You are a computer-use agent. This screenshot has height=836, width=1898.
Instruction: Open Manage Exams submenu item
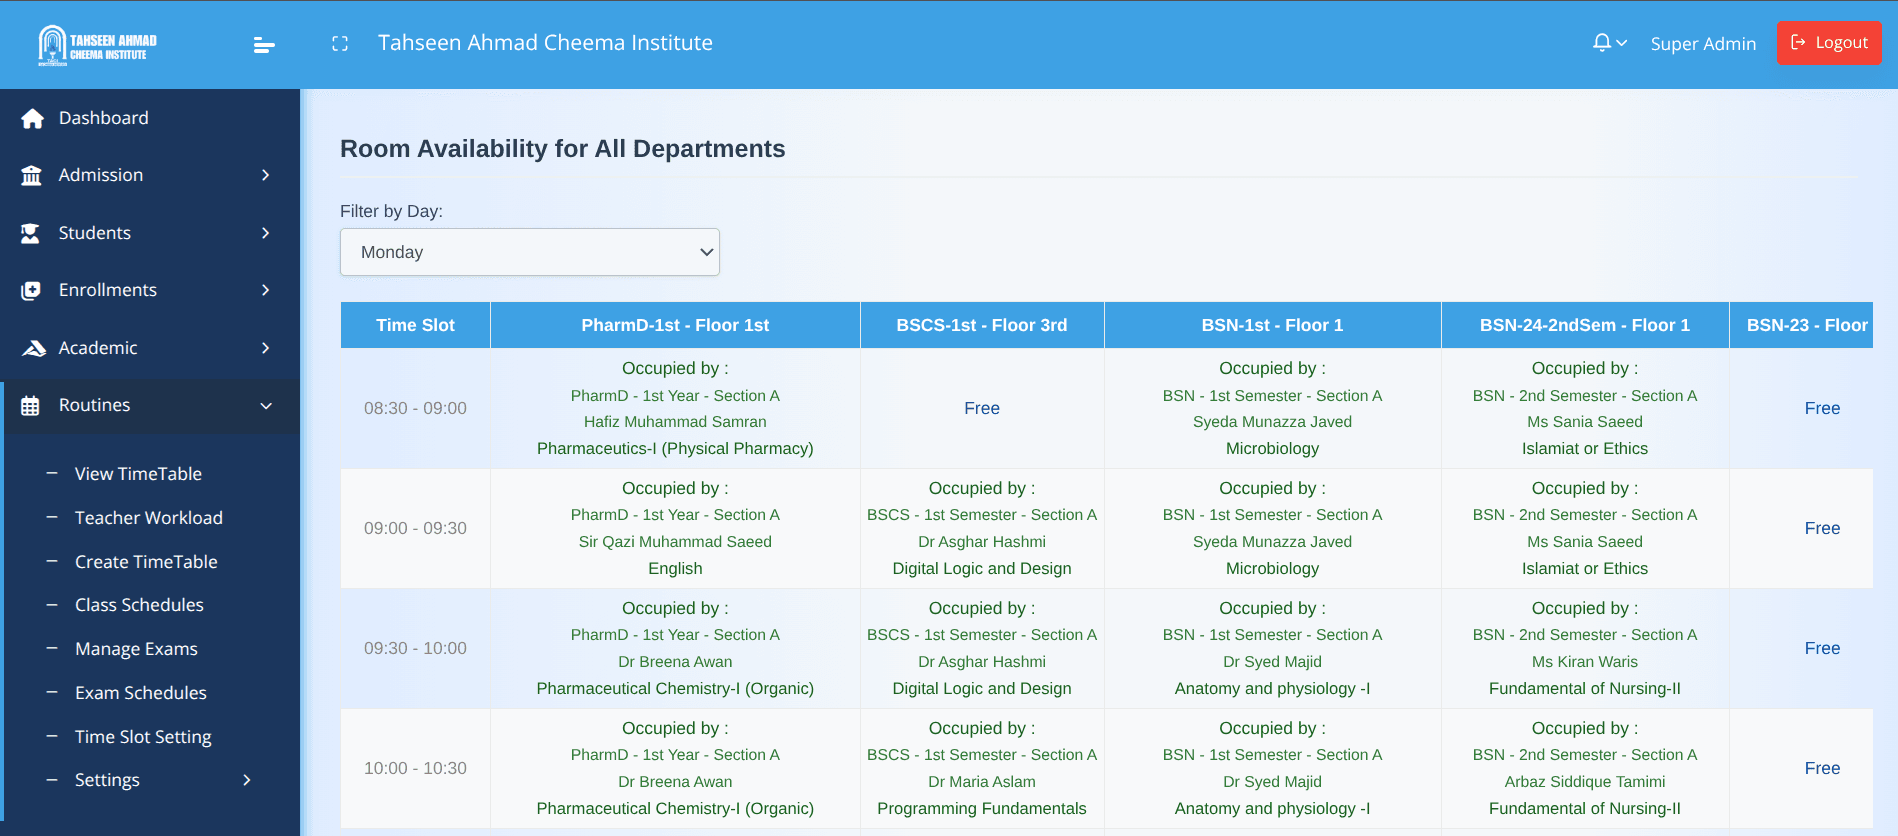pos(136,649)
